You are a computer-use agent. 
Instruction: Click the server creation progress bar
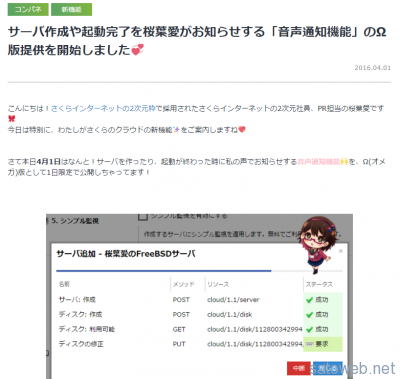point(199,271)
